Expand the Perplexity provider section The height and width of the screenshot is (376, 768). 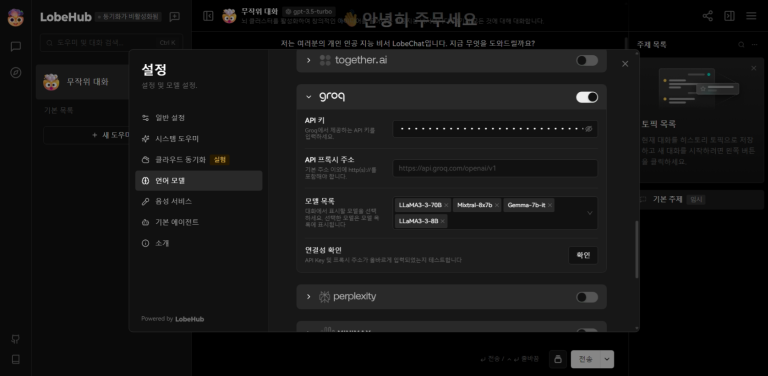pos(309,297)
